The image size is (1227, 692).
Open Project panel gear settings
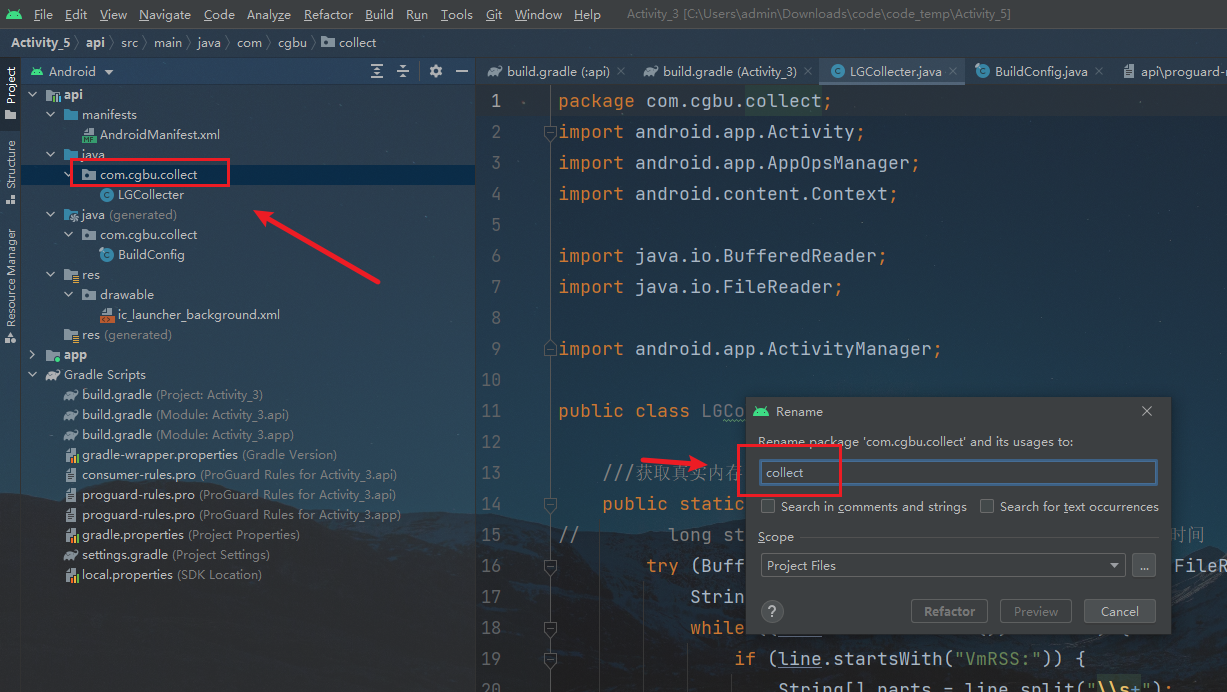[435, 71]
